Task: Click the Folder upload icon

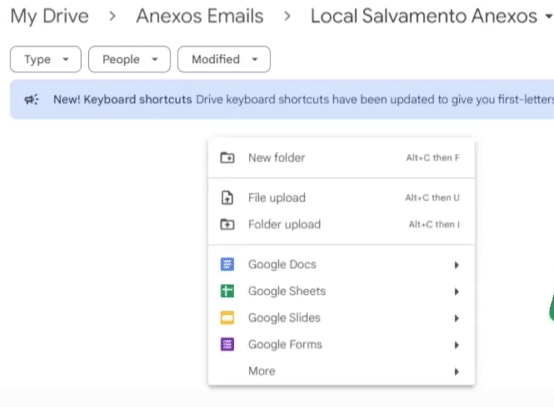Action: coord(227,224)
